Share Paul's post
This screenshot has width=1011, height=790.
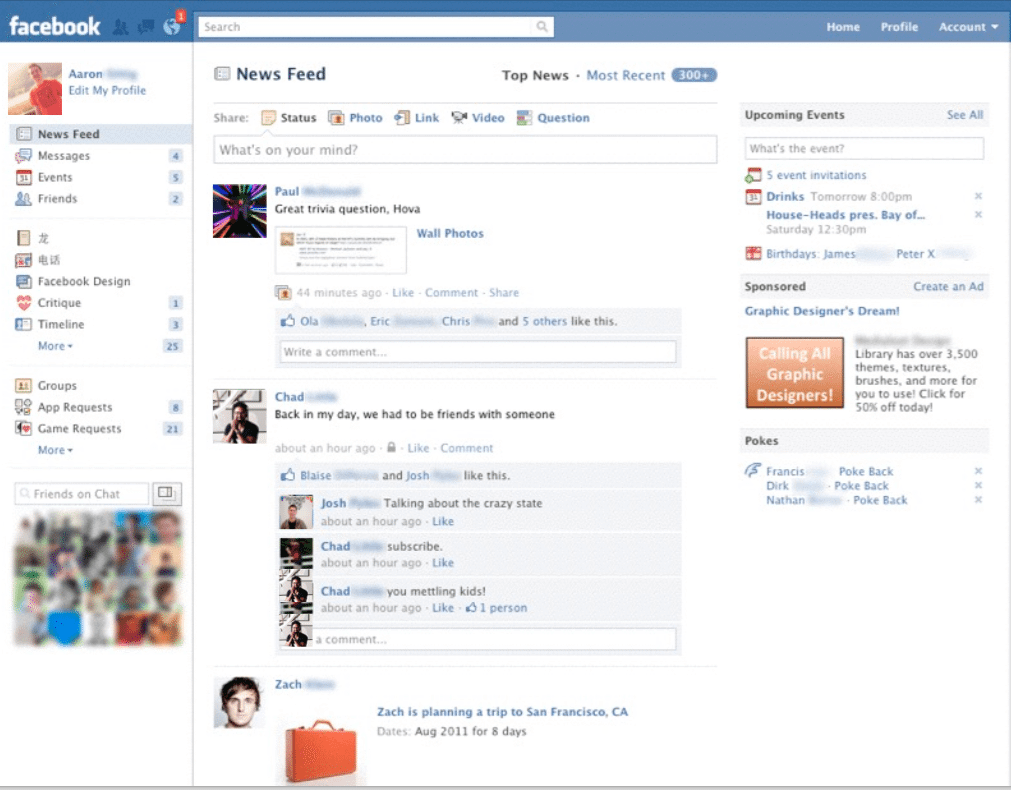[504, 293]
